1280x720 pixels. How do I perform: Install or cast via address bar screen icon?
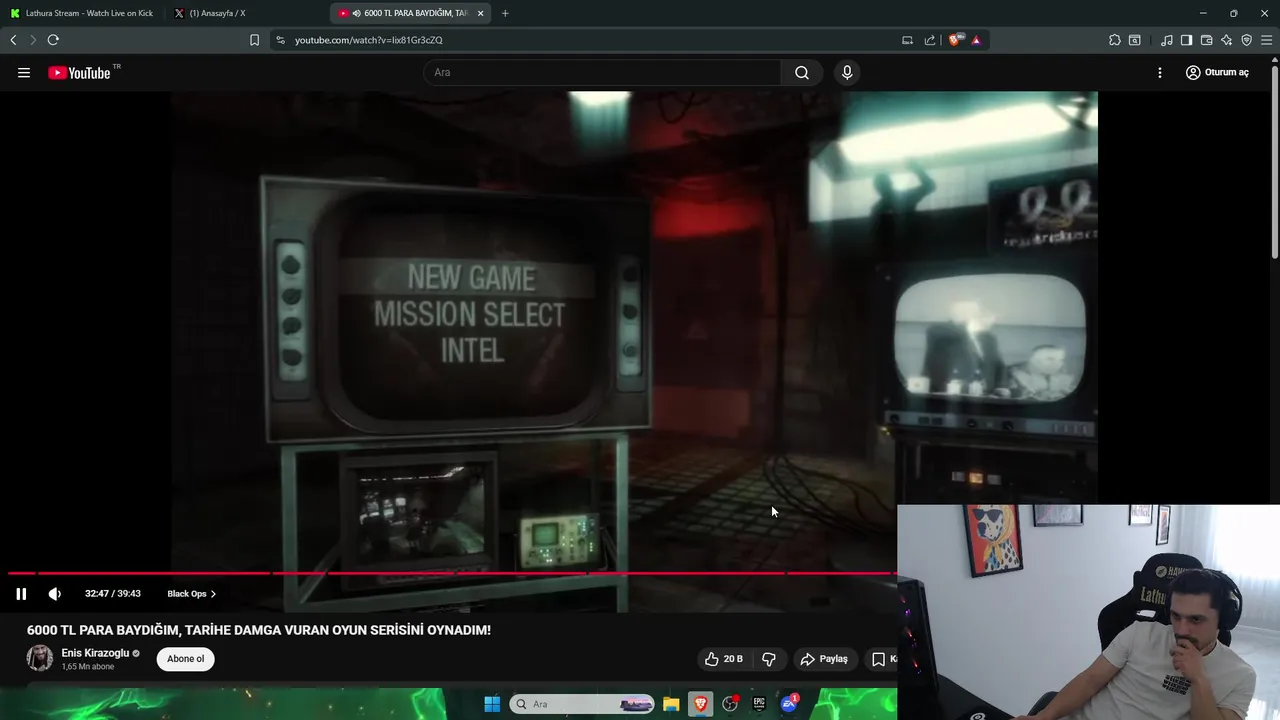907,40
